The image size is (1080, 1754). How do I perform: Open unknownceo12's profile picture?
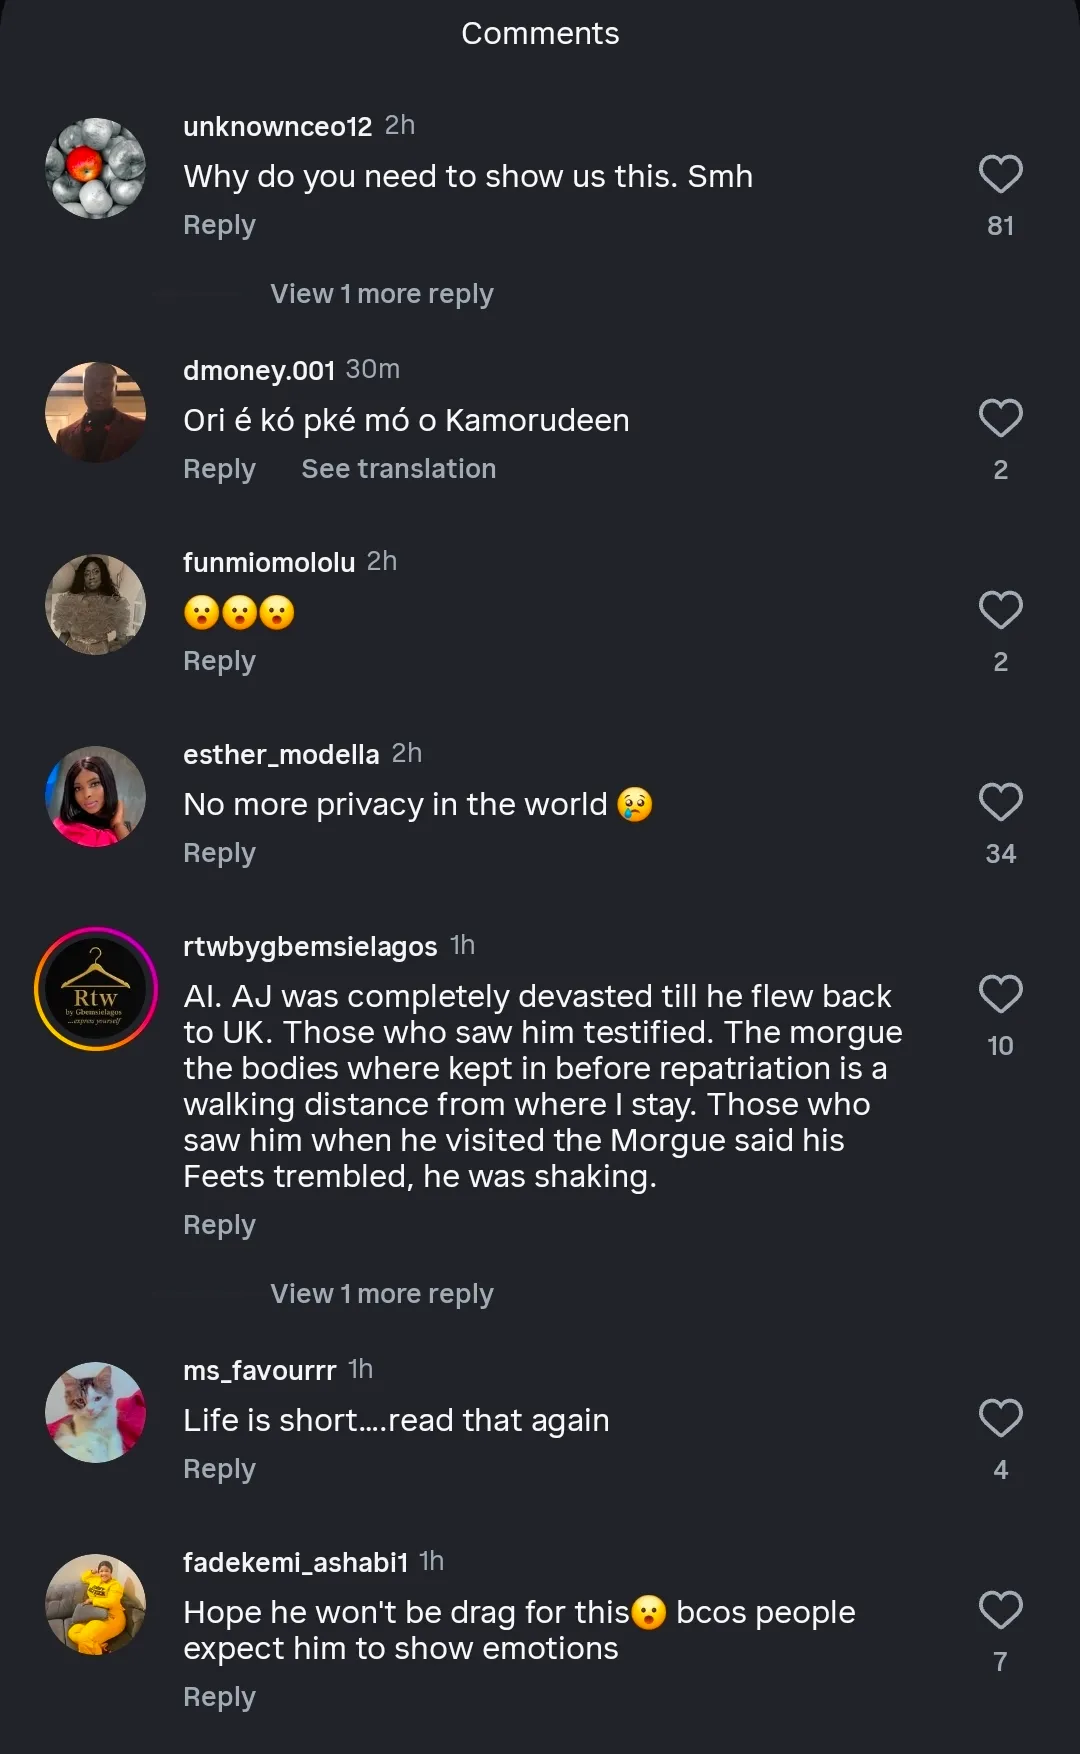click(96, 168)
